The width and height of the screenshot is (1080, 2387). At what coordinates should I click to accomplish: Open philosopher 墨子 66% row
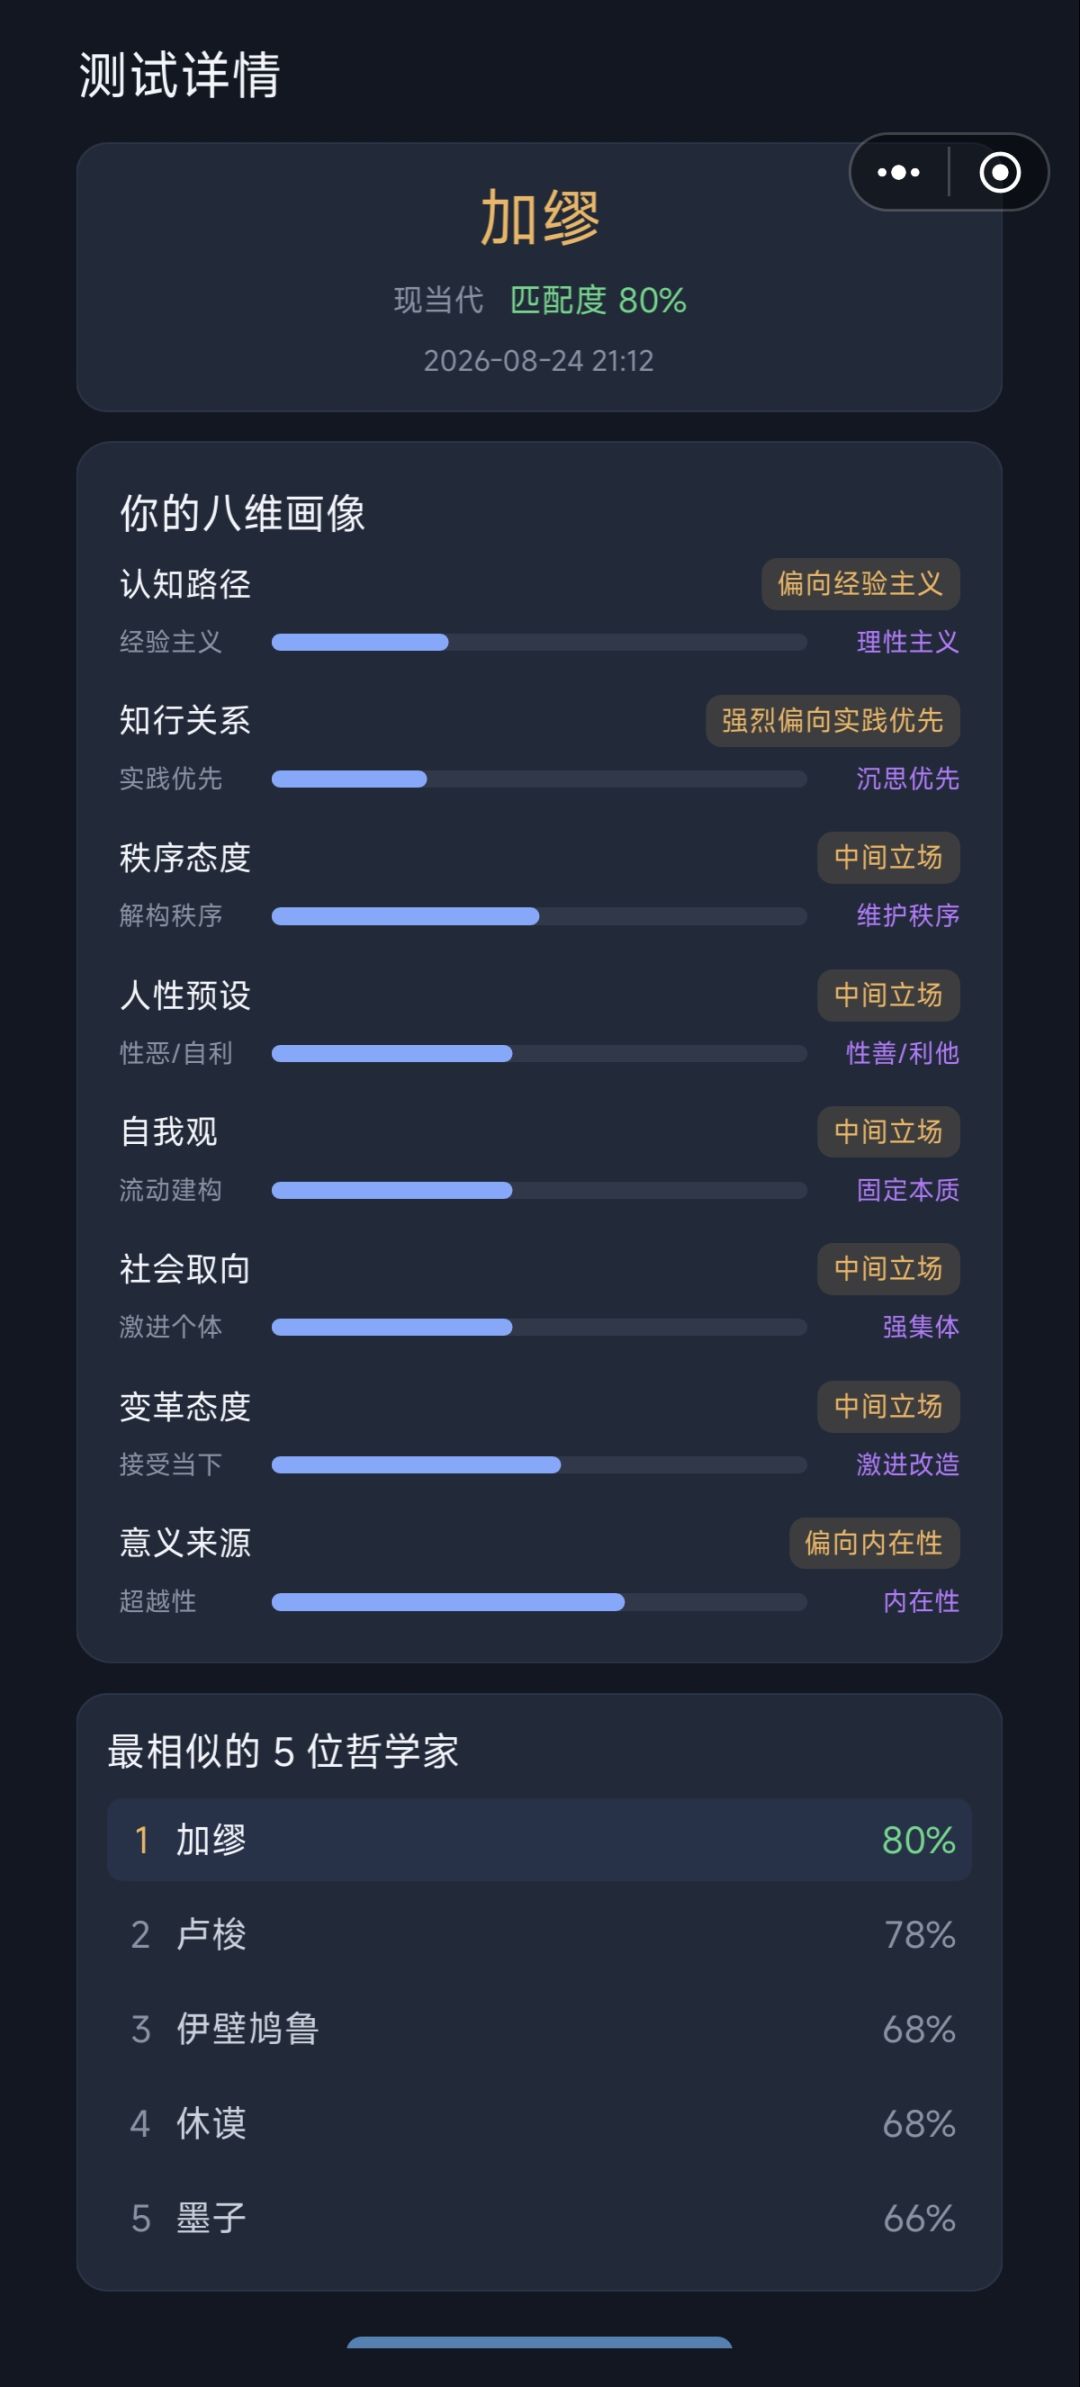point(539,2218)
